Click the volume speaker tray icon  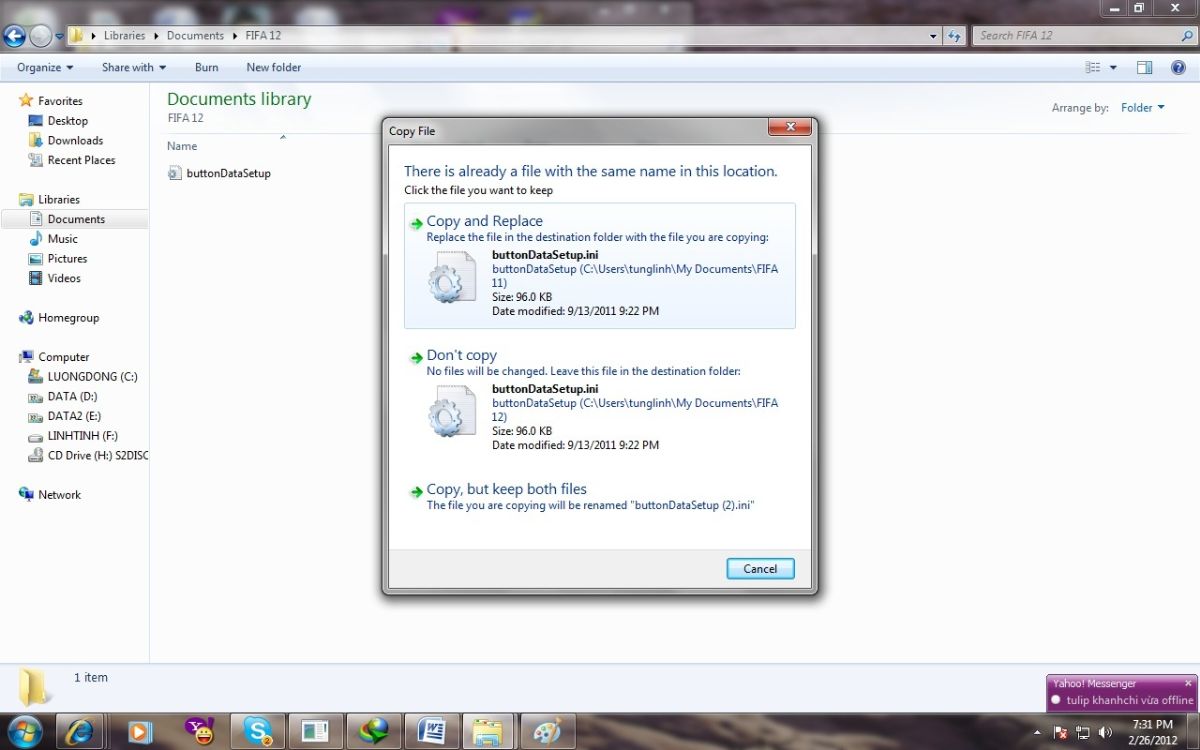point(1105,732)
